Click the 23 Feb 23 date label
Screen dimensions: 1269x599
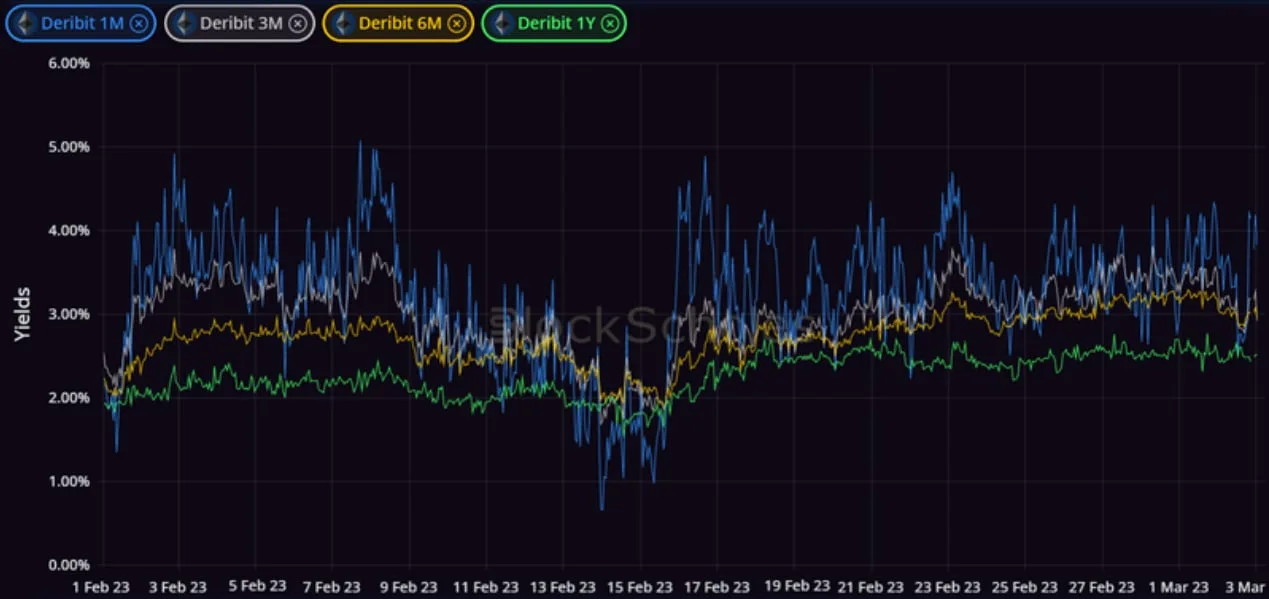[946, 587]
